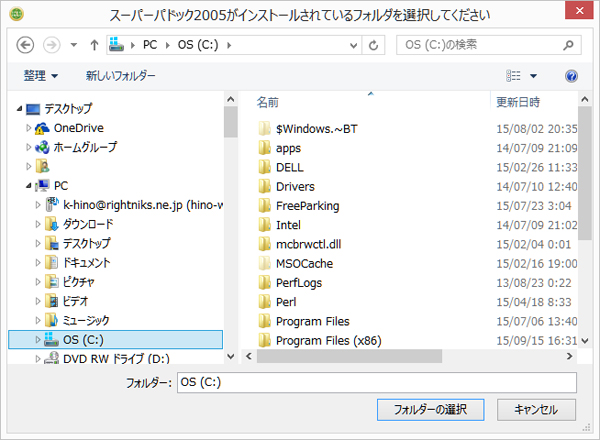The image size is (600, 440).
Task: Select the FreeParking folder
Action: click(x=308, y=206)
